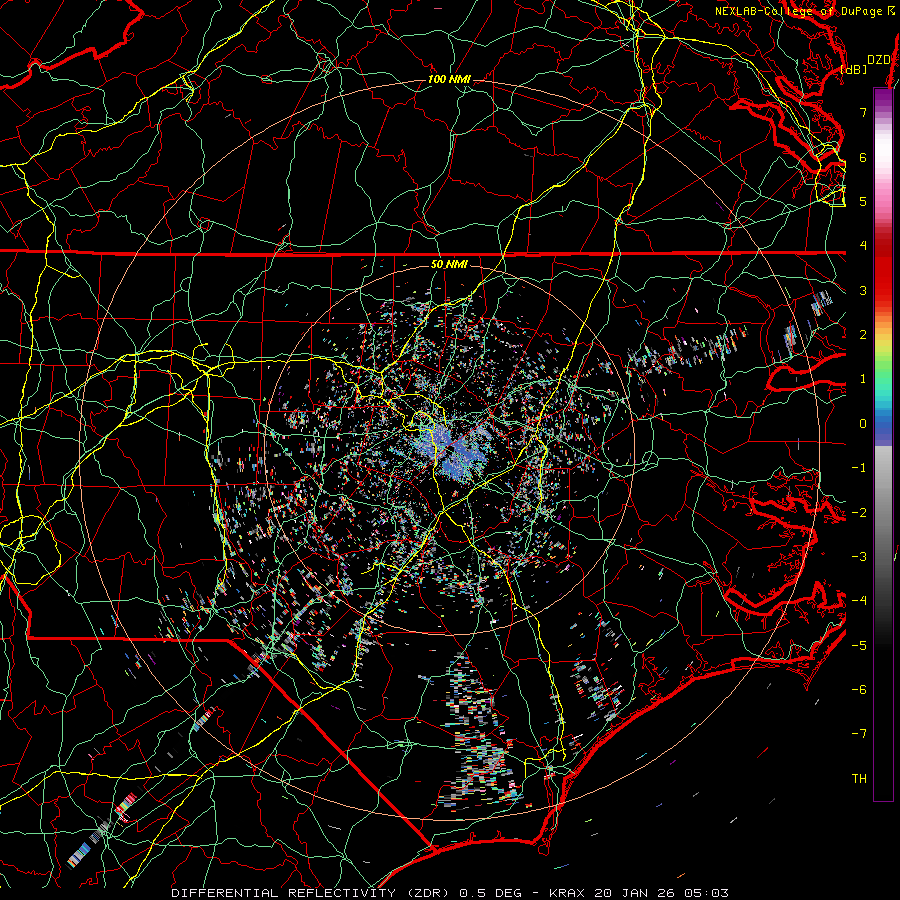Click the ZDR color scale bar
This screenshot has height=900, width=900.
(883, 444)
